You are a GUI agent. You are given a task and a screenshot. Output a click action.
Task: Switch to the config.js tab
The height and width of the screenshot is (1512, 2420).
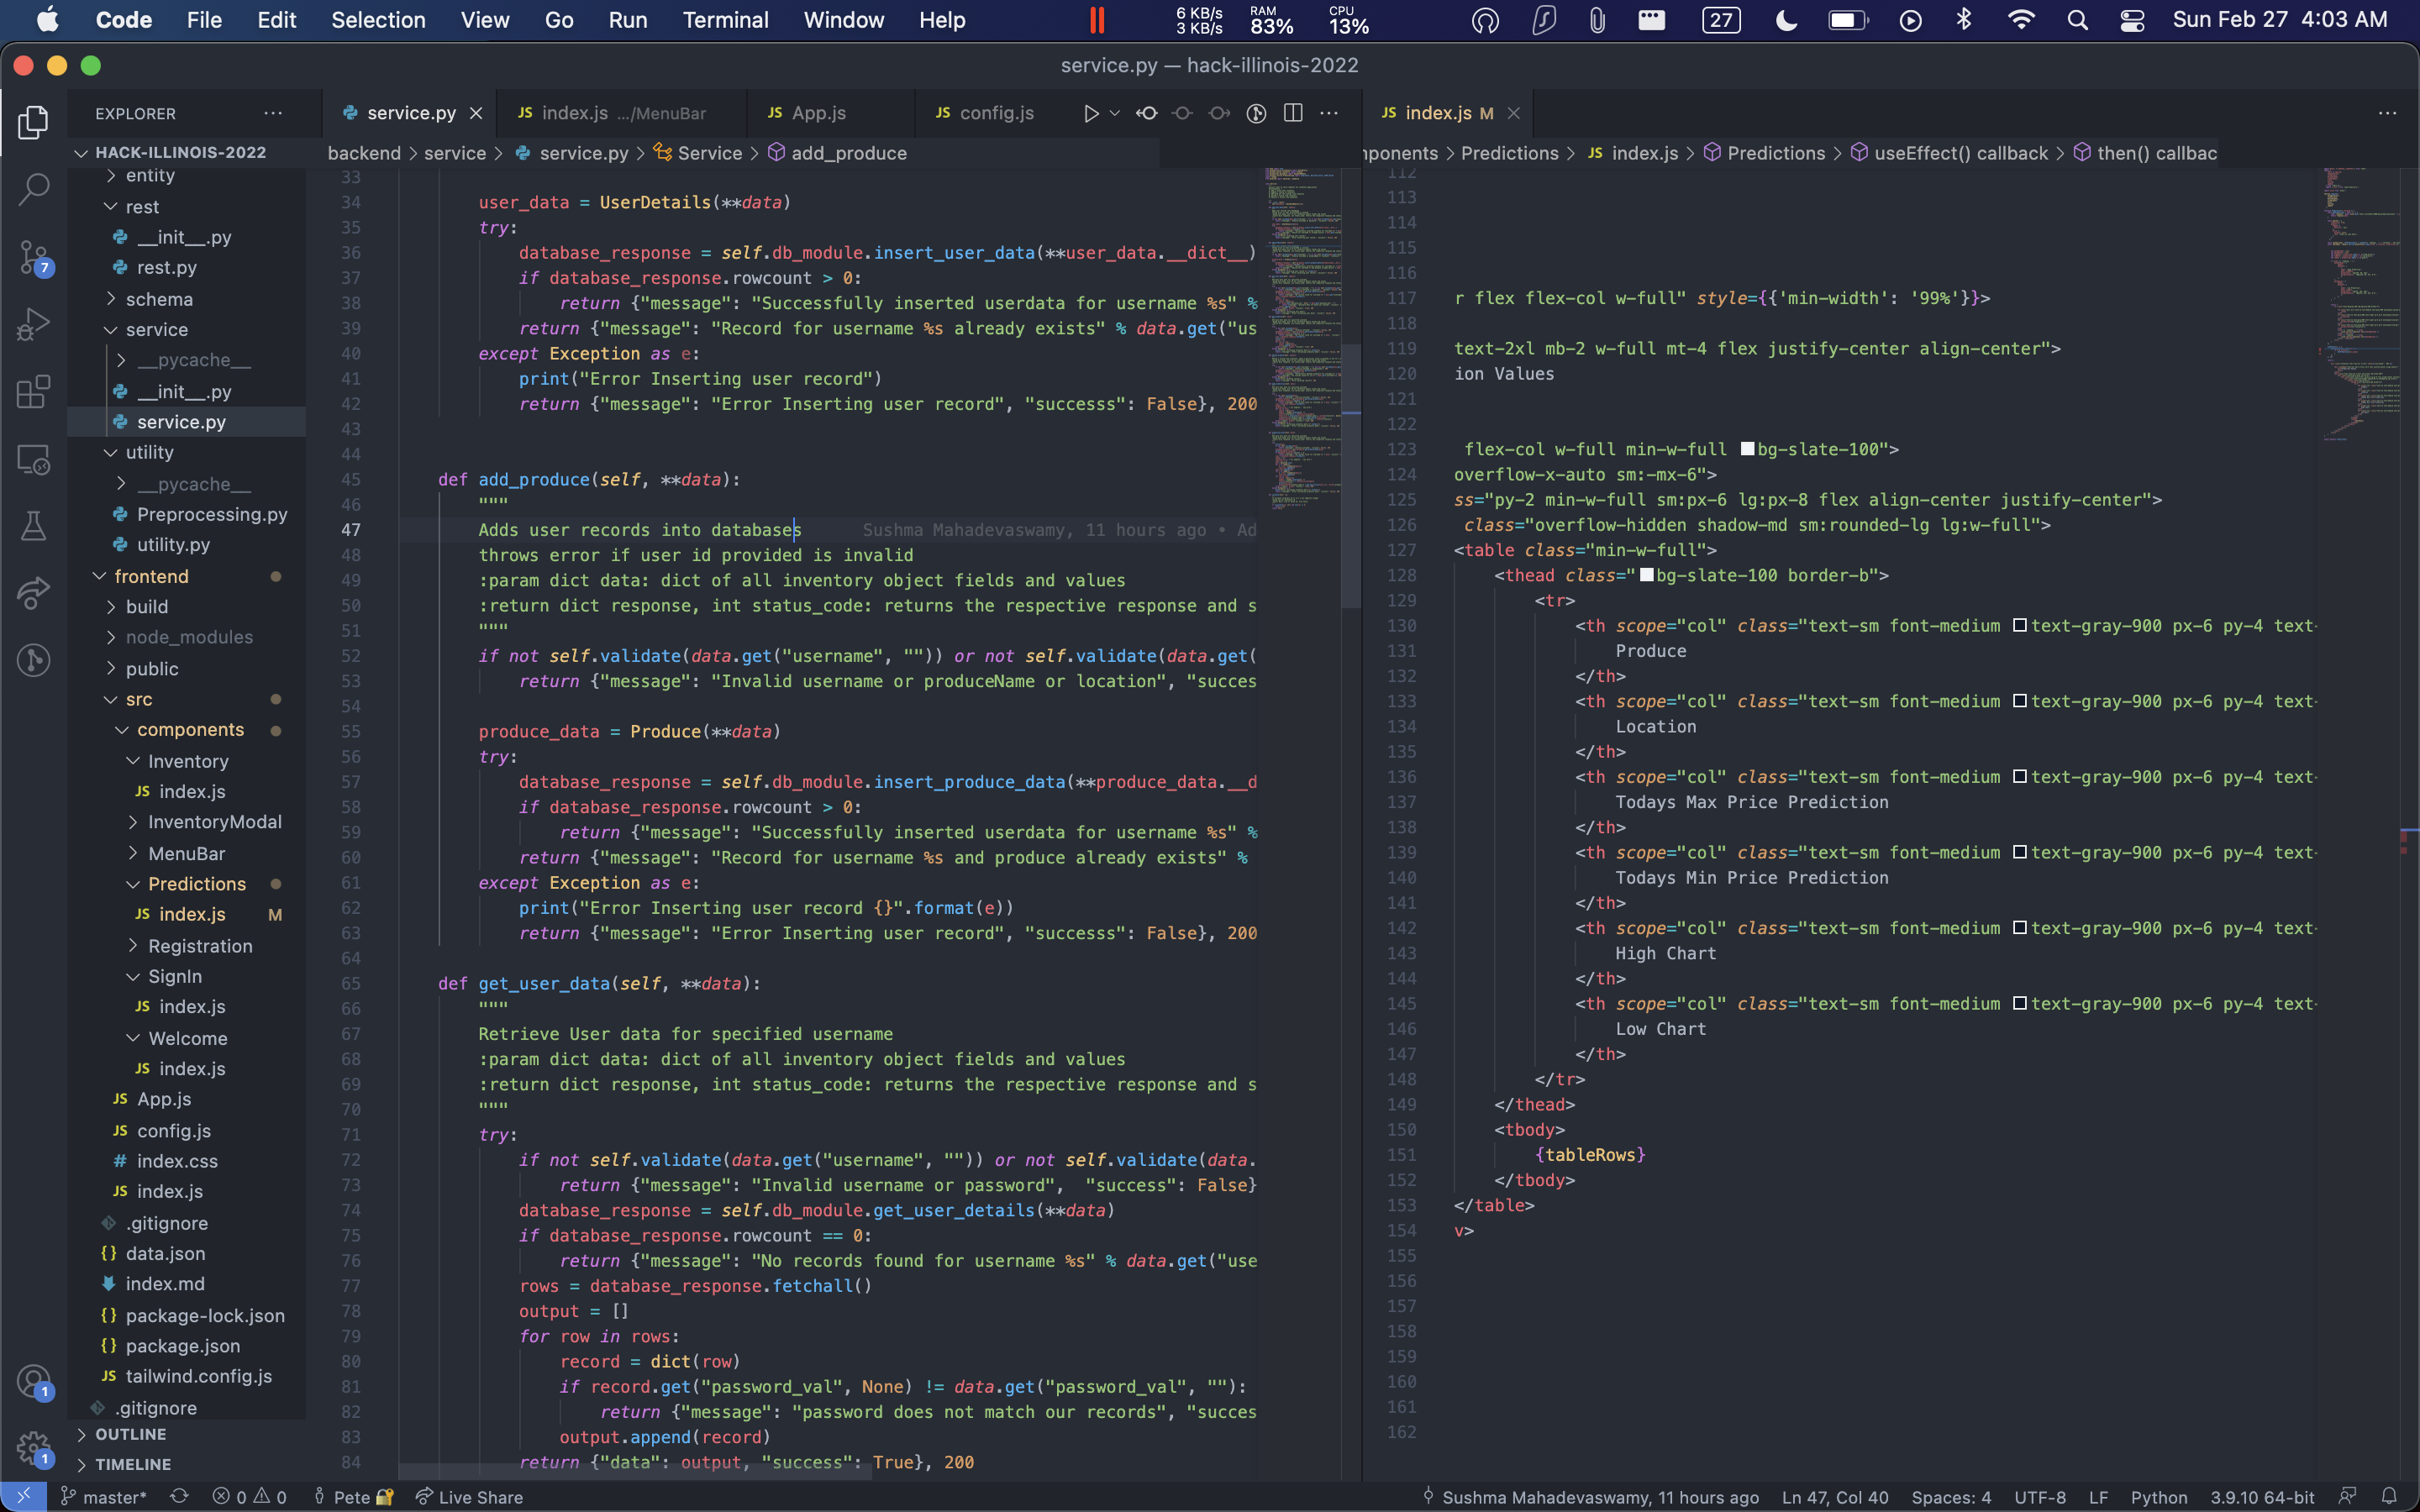coord(996,114)
